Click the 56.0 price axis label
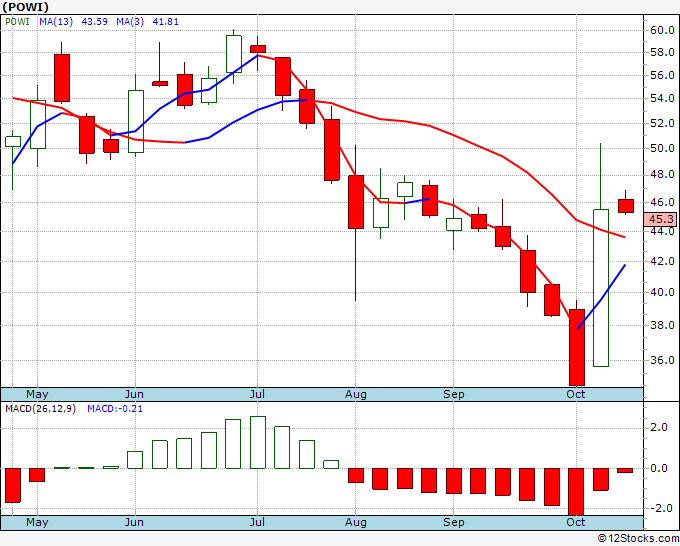This screenshot has width=680, height=546. pyautogui.click(x=662, y=75)
